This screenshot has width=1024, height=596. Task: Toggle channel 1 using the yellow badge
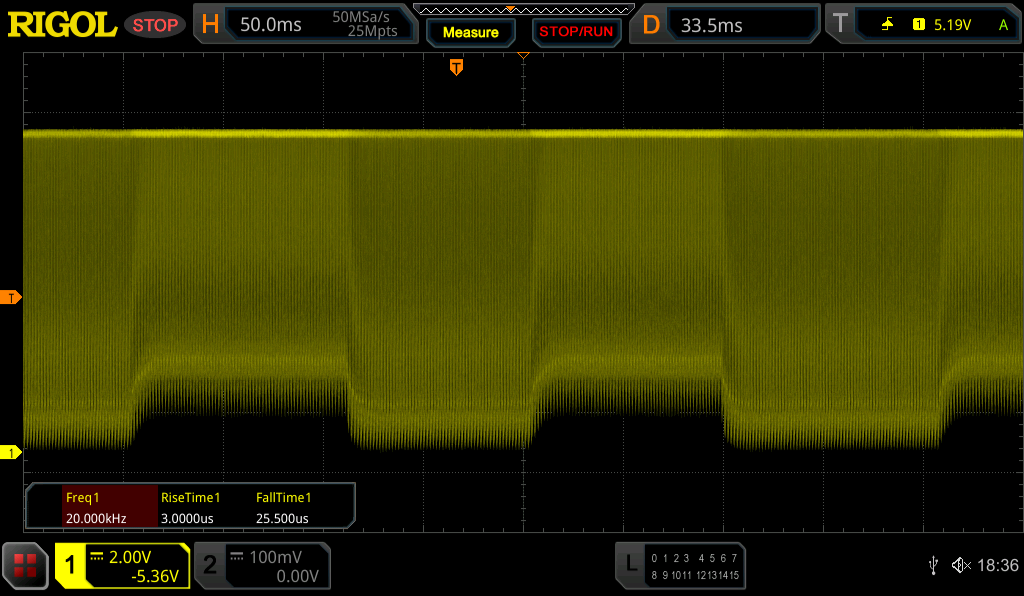pos(71,566)
